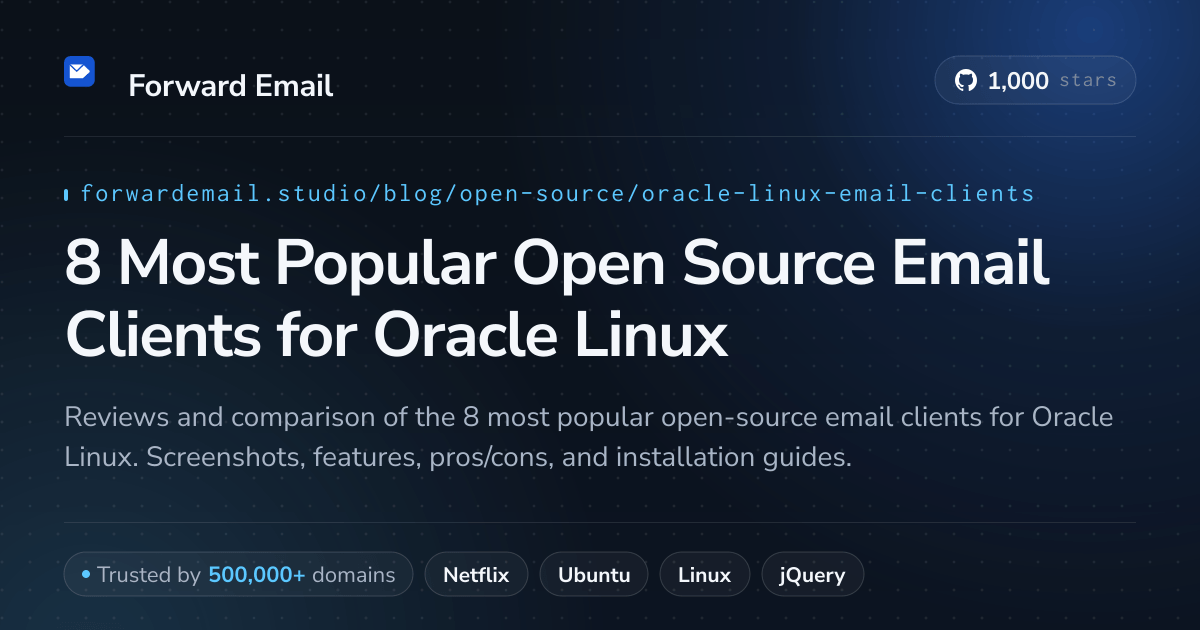Click the forwardemail.studio blog URL
The image size is (1200, 630).
(557, 193)
